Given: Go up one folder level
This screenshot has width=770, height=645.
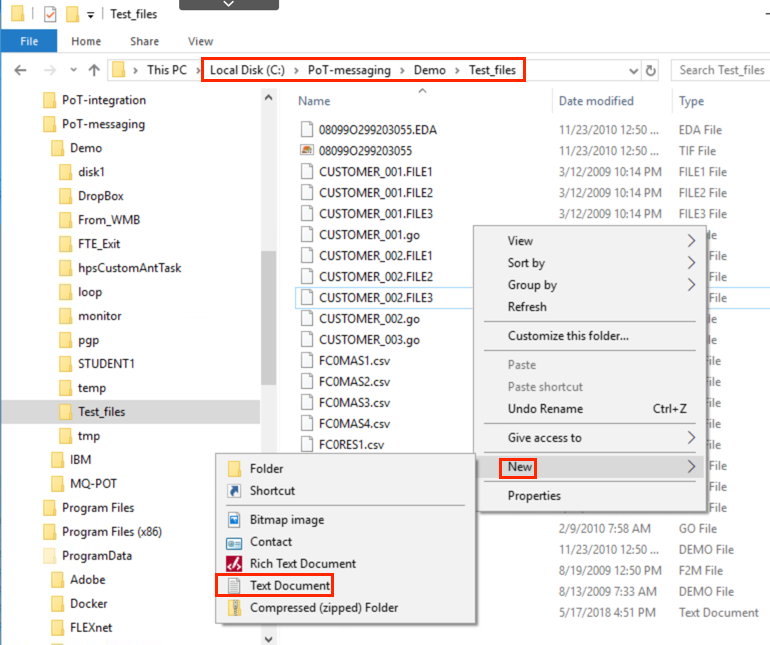Looking at the screenshot, I should coord(94,70).
